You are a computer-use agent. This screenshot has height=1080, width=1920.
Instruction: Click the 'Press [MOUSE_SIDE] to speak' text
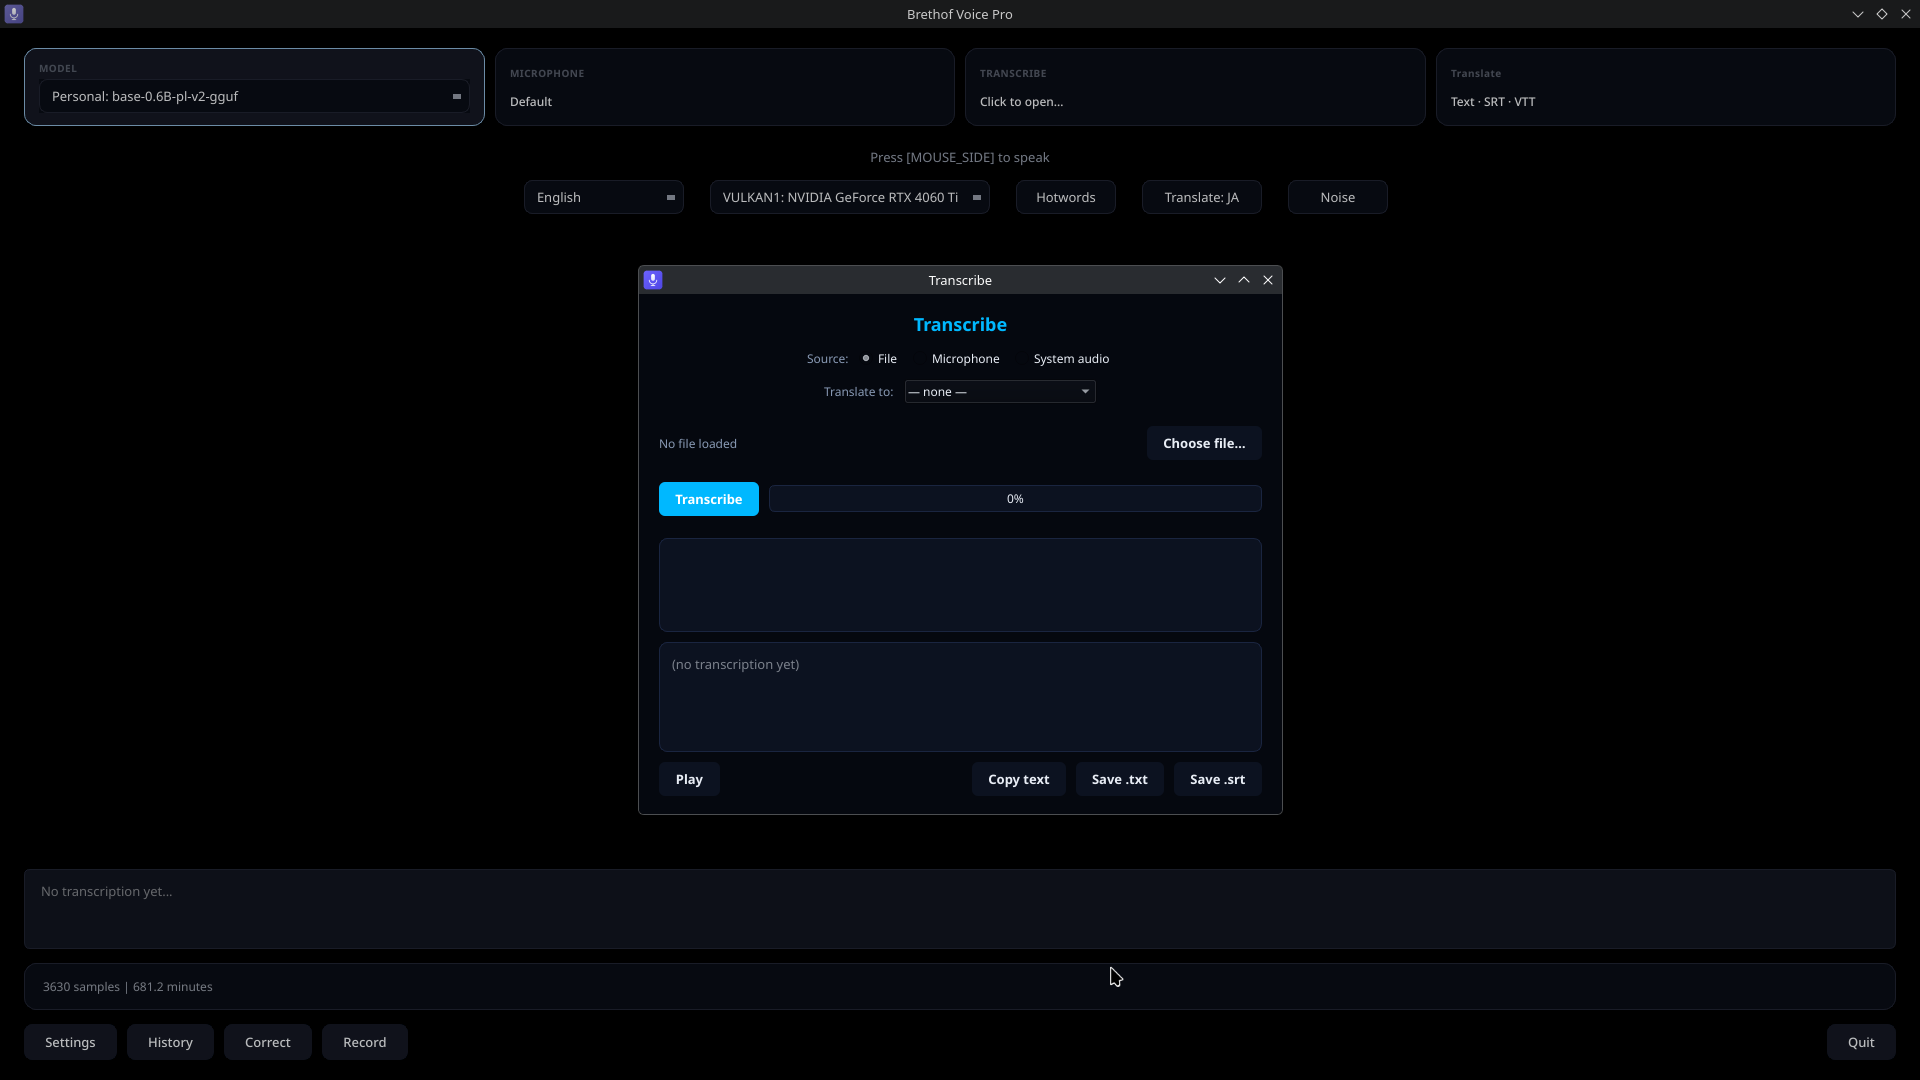click(960, 157)
